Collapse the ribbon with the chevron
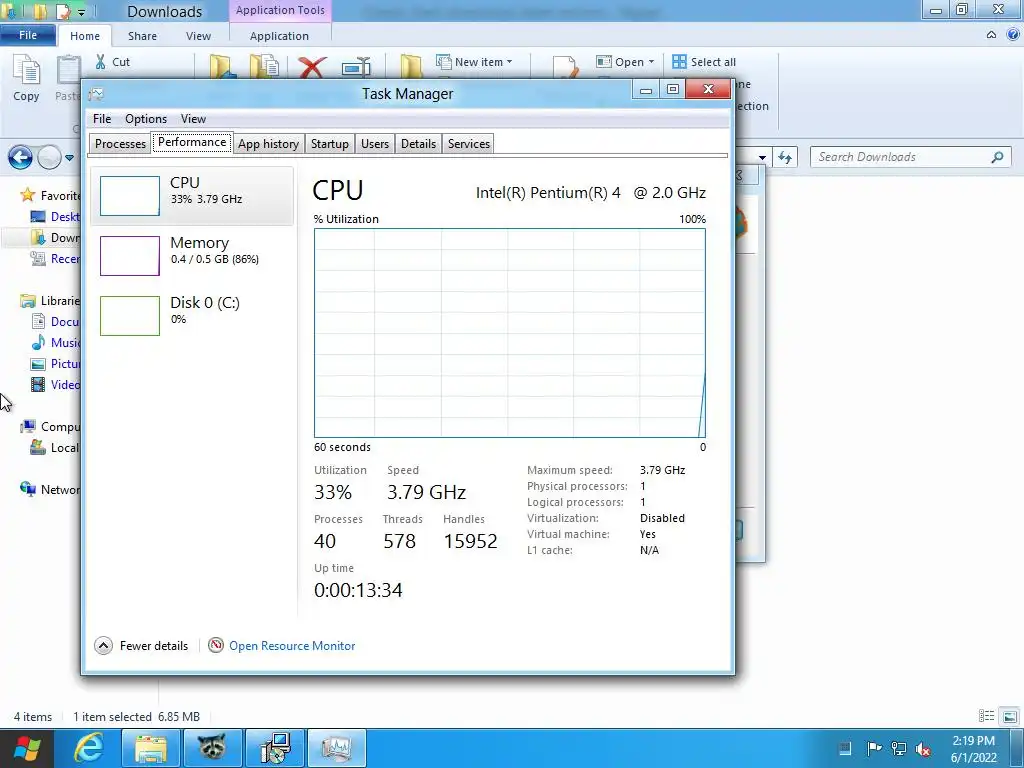 point(991,35)
